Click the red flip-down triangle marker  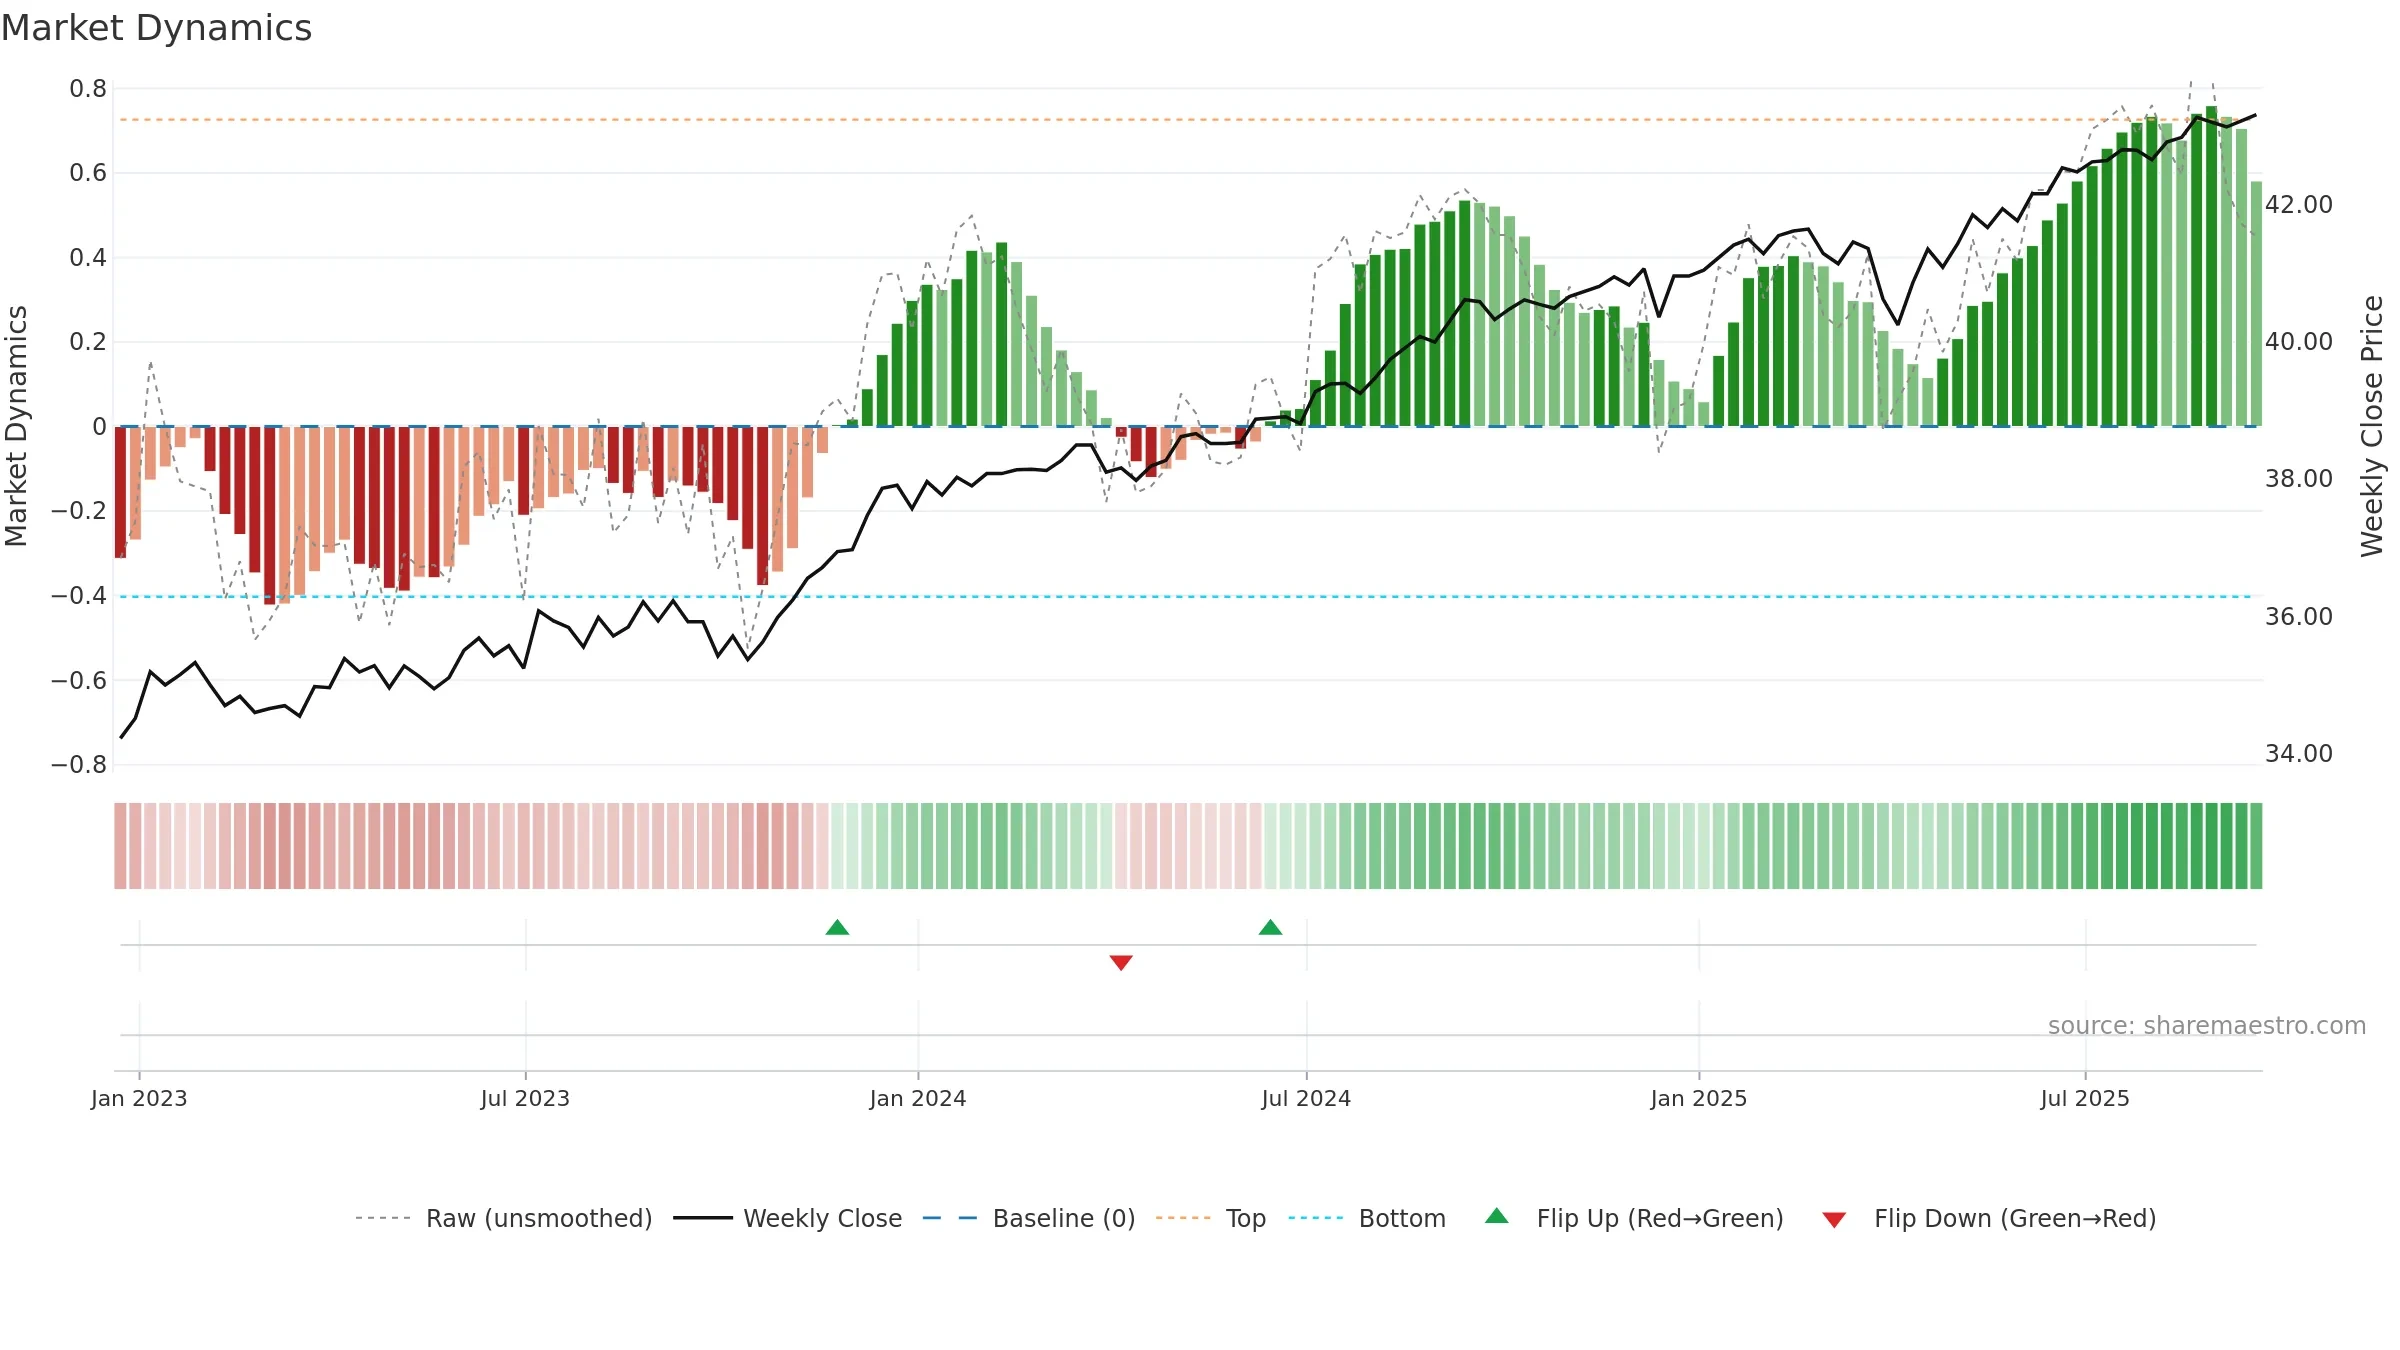[x=1121, y=962]
